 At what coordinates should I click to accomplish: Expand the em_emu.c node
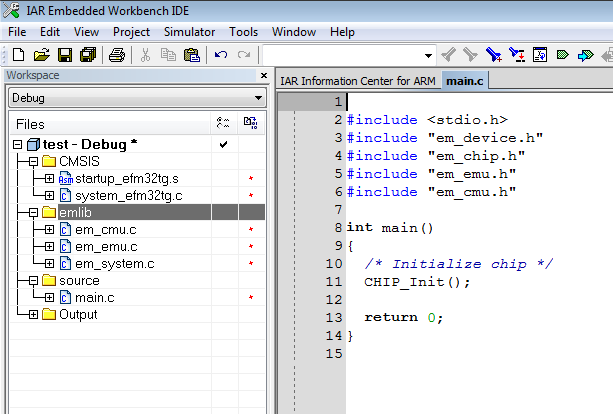[x=49, y=247]
